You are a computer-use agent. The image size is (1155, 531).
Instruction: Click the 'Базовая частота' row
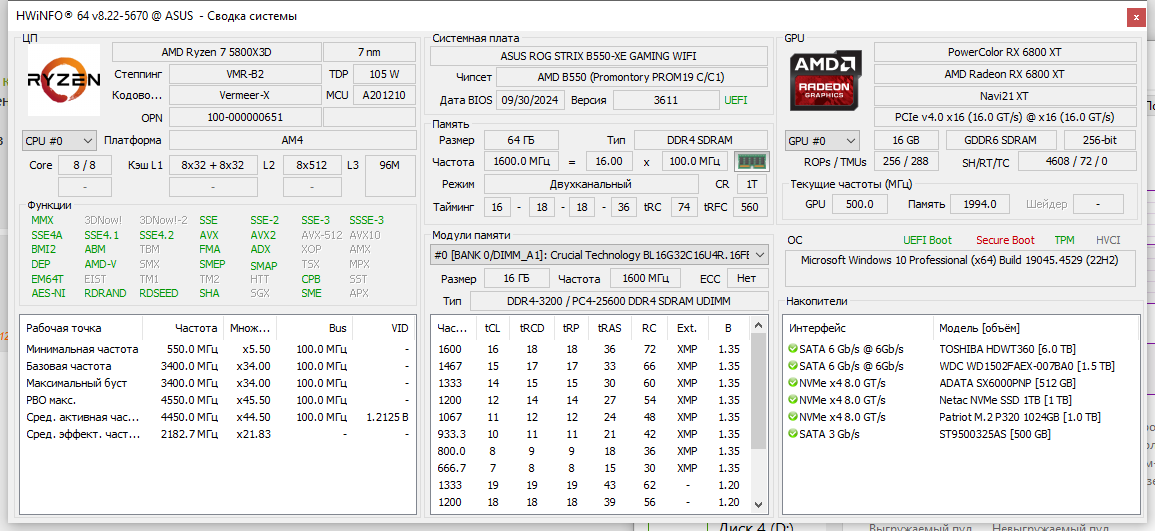(x=217, y=366)
